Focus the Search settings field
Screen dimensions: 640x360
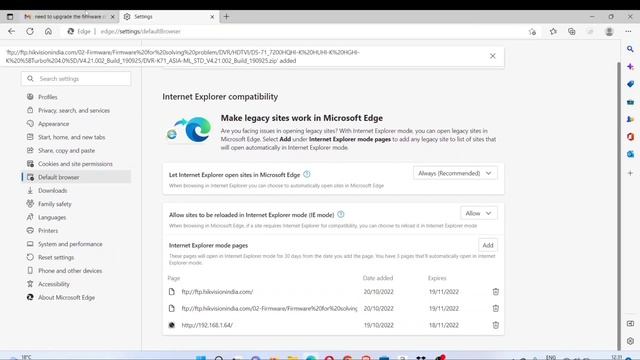[76, 79]
